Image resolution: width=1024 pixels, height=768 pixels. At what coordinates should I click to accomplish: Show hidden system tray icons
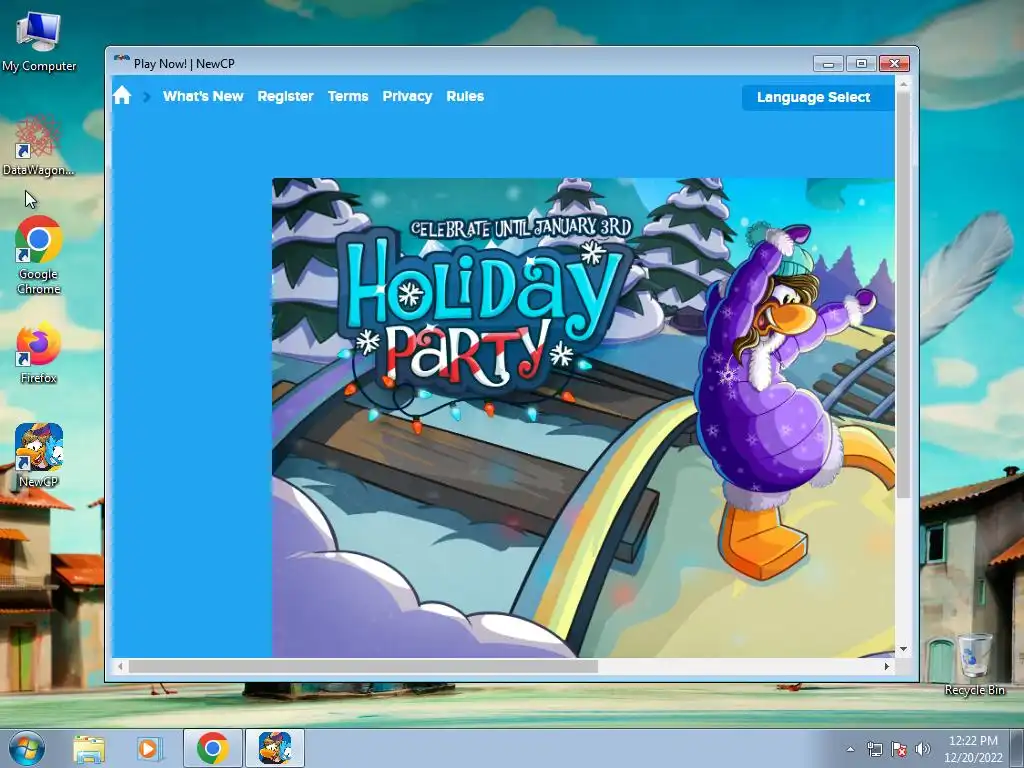point(850,749)
